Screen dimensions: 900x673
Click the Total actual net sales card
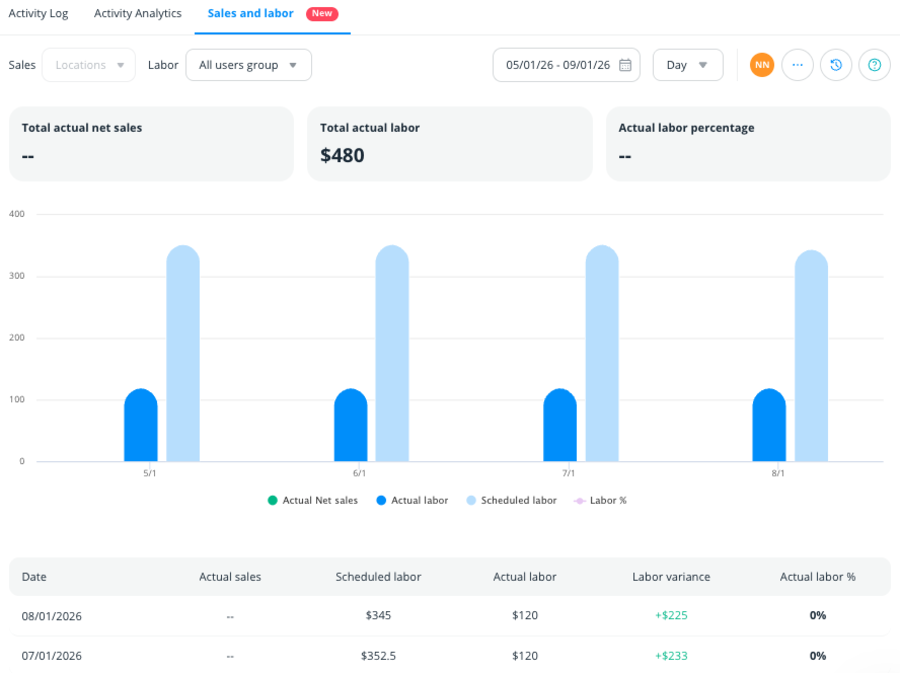pos(152,143)
